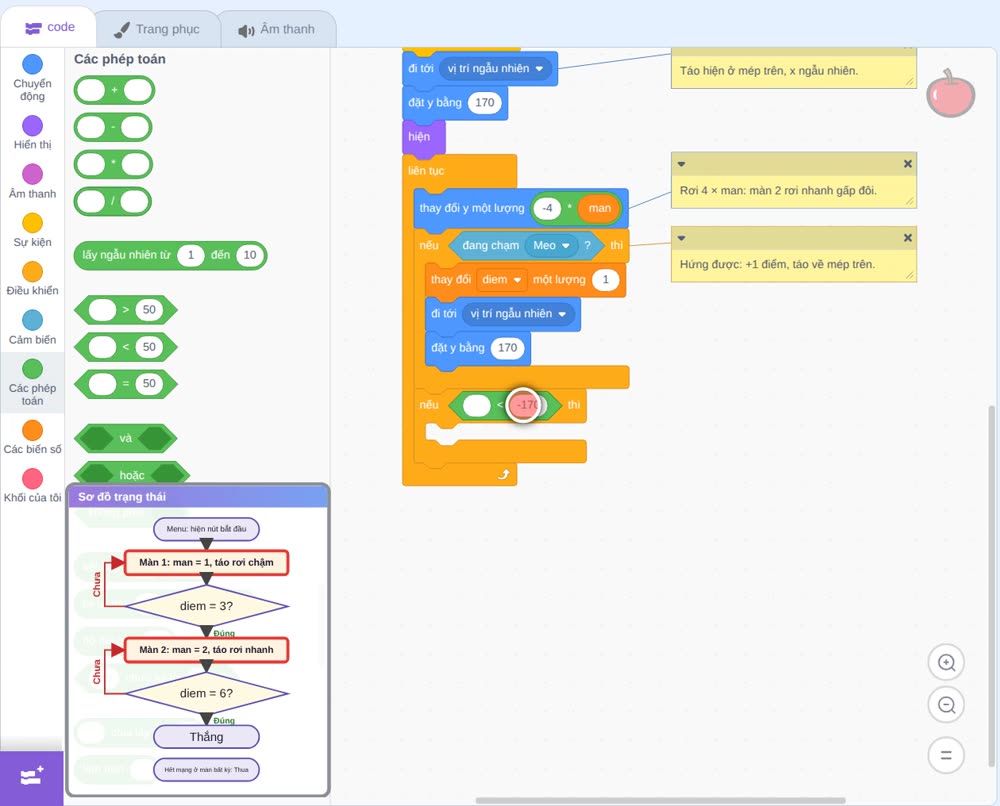Image resolution: width=1000 pixels, height=806 pixels.
Task: Close the 'Rơi 4 × man' comment
Action: click(x=908, y=164)
